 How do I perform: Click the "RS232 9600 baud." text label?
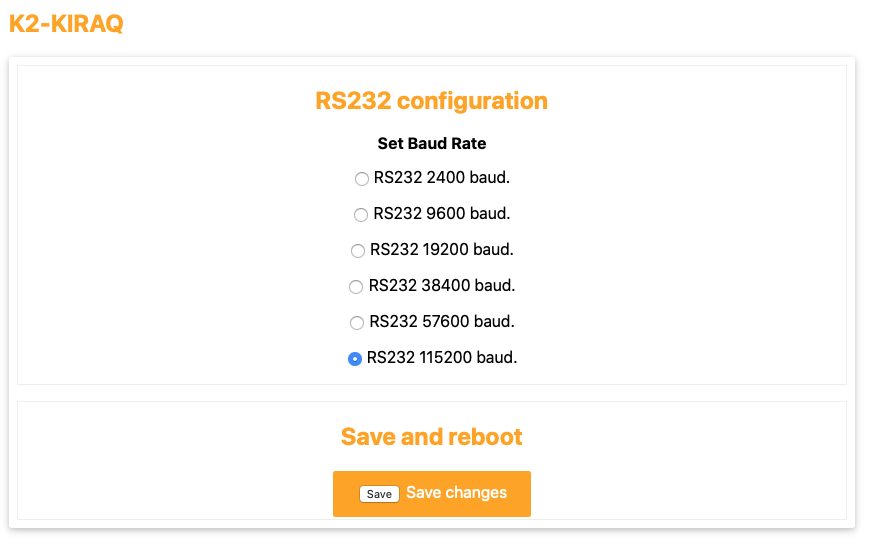tap(442, 214)
